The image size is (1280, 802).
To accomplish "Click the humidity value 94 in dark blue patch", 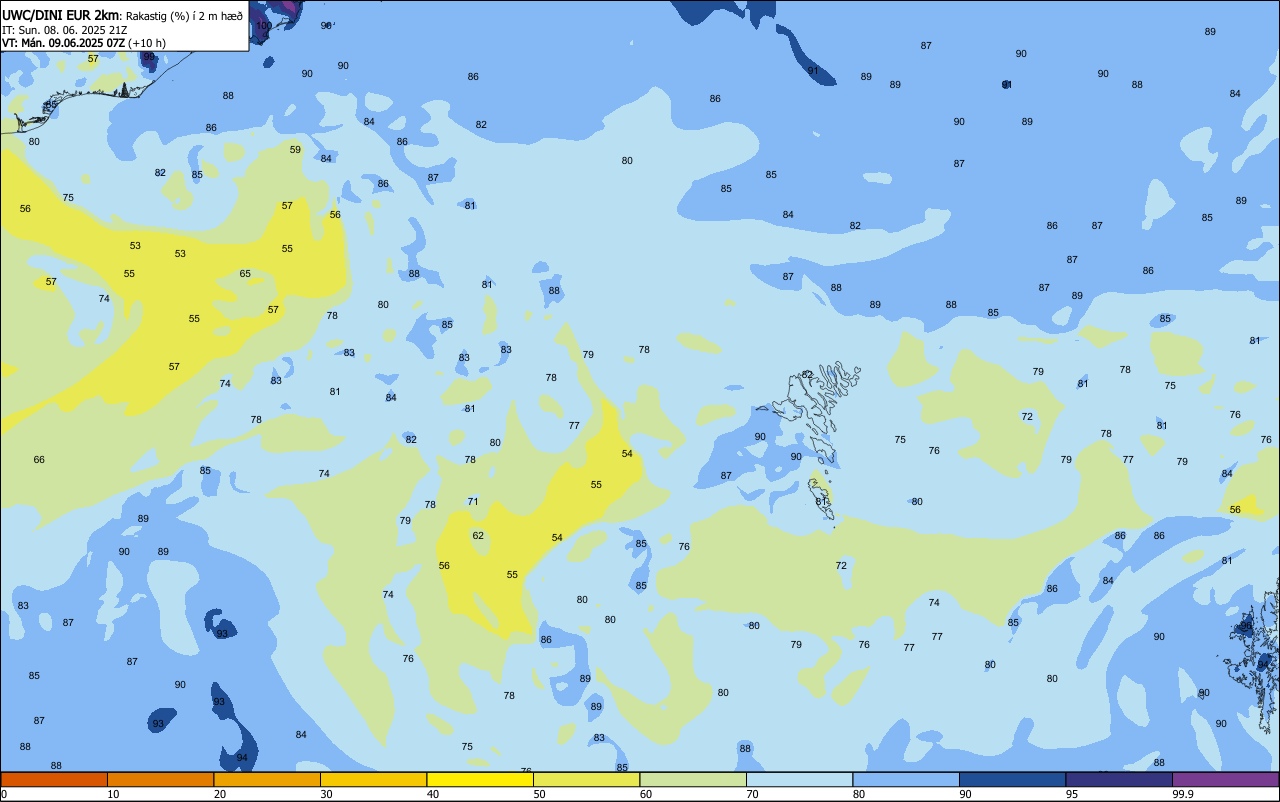I will coord(242,758).
